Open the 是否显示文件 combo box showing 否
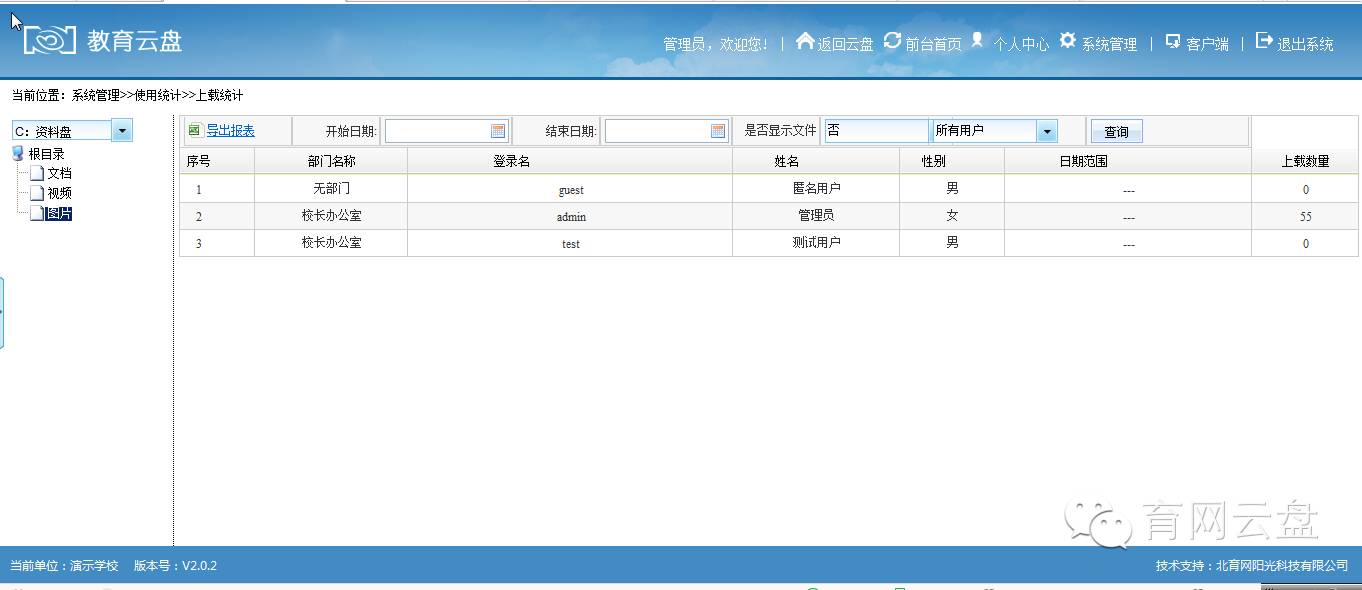The width and height of the screenshot is (1362, 590). (x=876, y=131)
